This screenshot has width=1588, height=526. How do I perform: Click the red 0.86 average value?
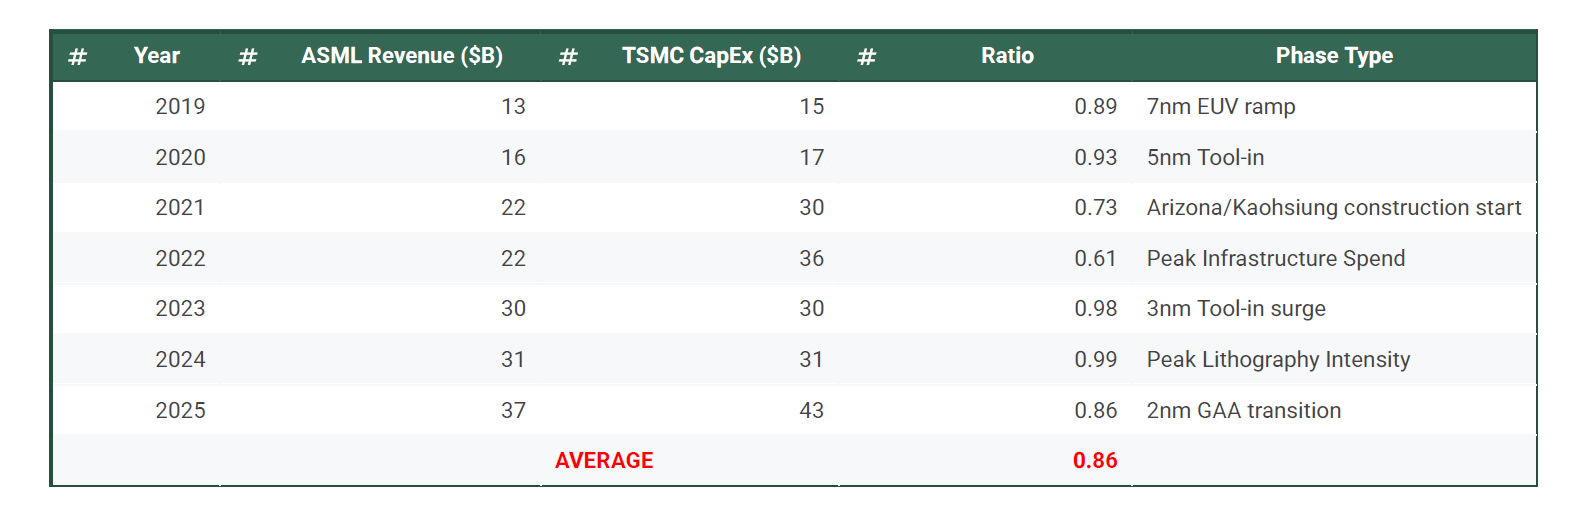tap(1095, 461)
